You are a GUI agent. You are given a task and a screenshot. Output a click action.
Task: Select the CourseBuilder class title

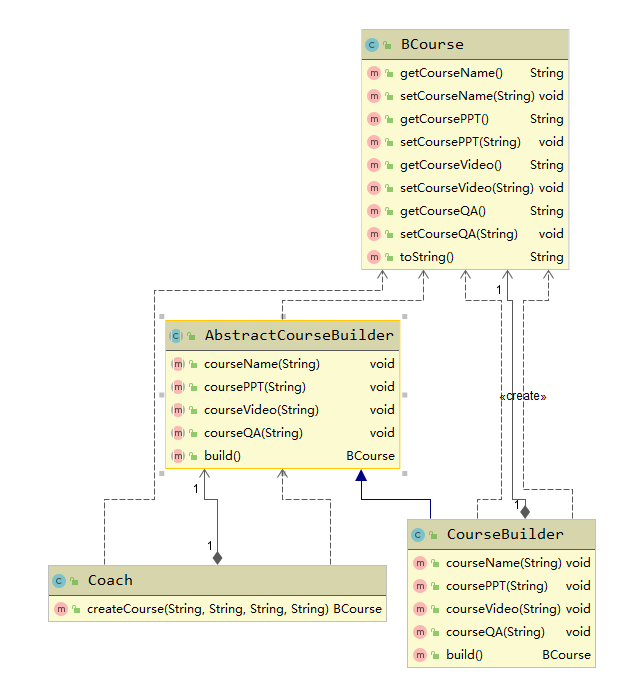pyautogui.click(x=505, y=535)
